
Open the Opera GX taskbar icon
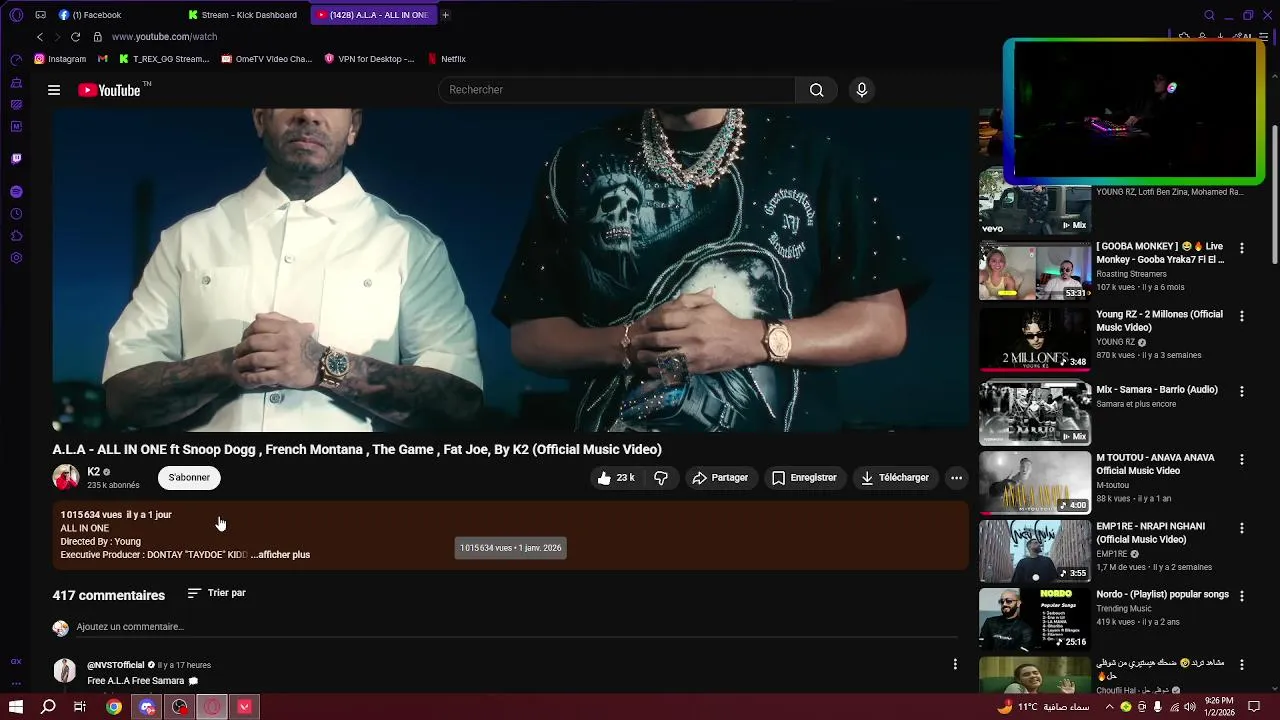point(212,707)
